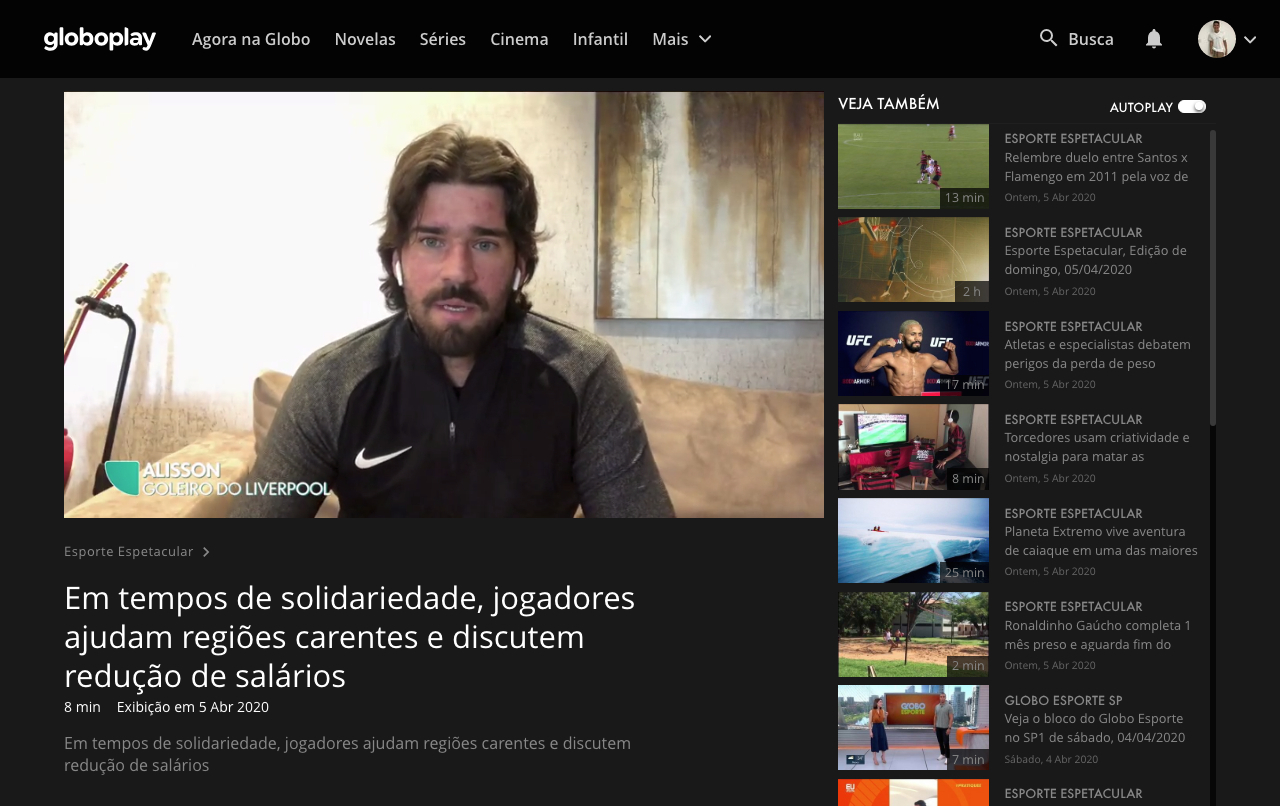Play the main Alisson video
Image resolution: width=1280 pixels, height=806 pixels.
tap(444, 305)
